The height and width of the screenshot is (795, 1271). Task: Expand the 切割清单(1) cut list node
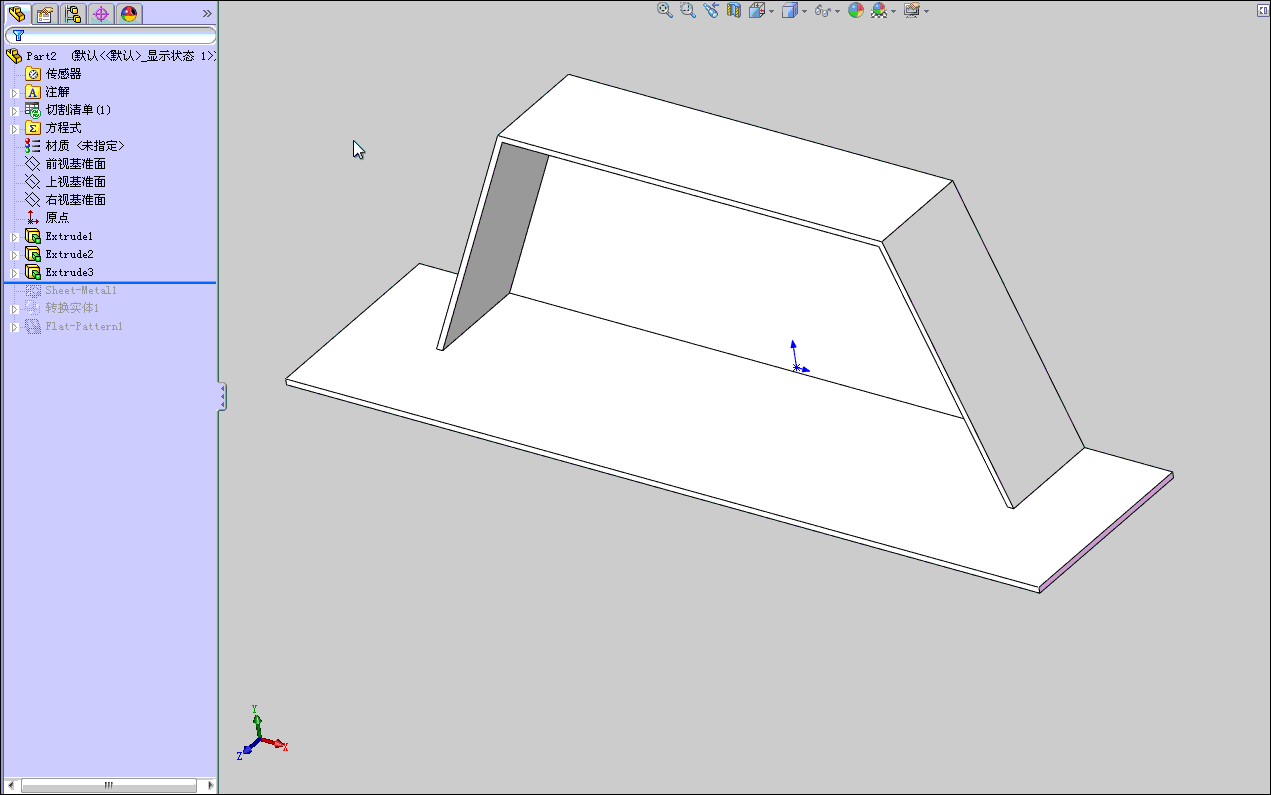pos(14,111)
